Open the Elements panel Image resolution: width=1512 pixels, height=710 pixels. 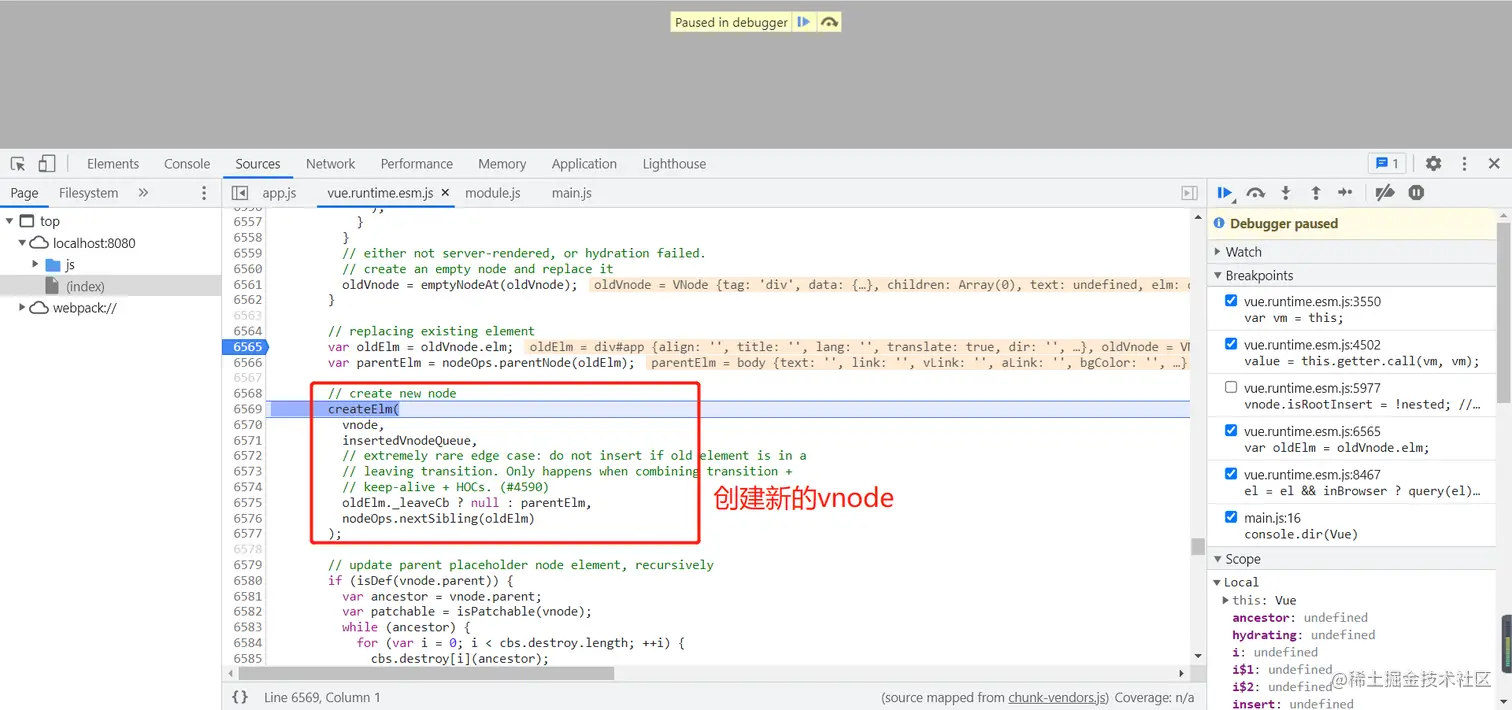(x=113, y=164)
